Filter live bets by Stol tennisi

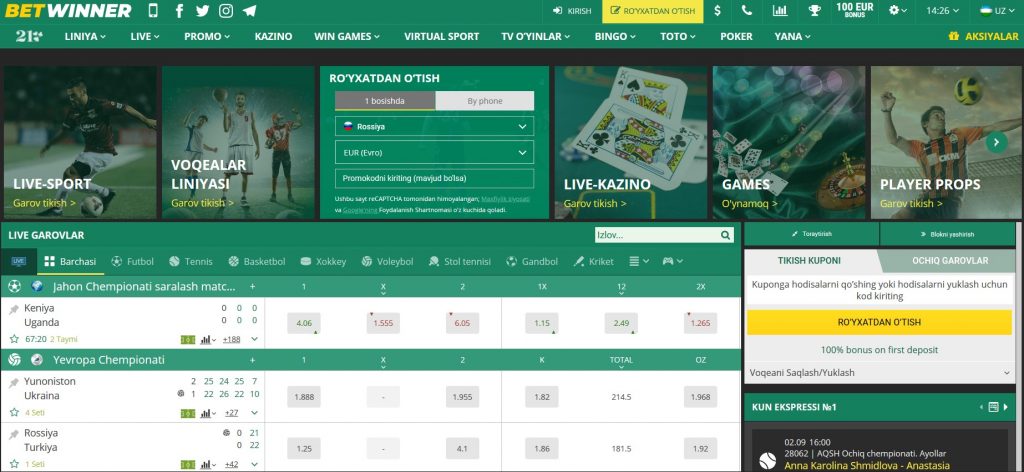tap(460, 261)
